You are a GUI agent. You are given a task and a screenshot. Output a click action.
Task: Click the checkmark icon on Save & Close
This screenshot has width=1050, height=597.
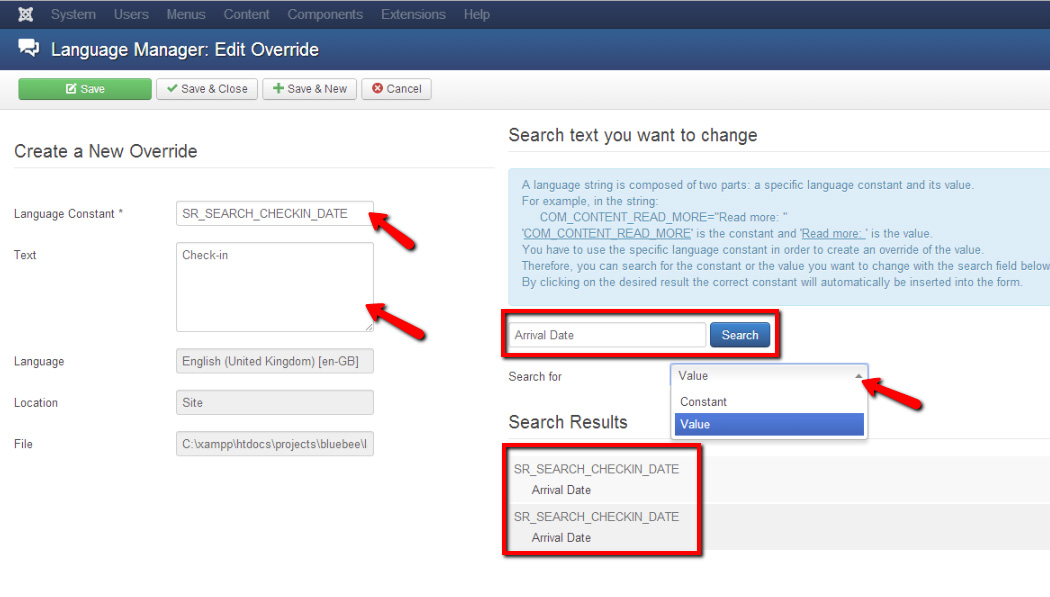[172, 89]
